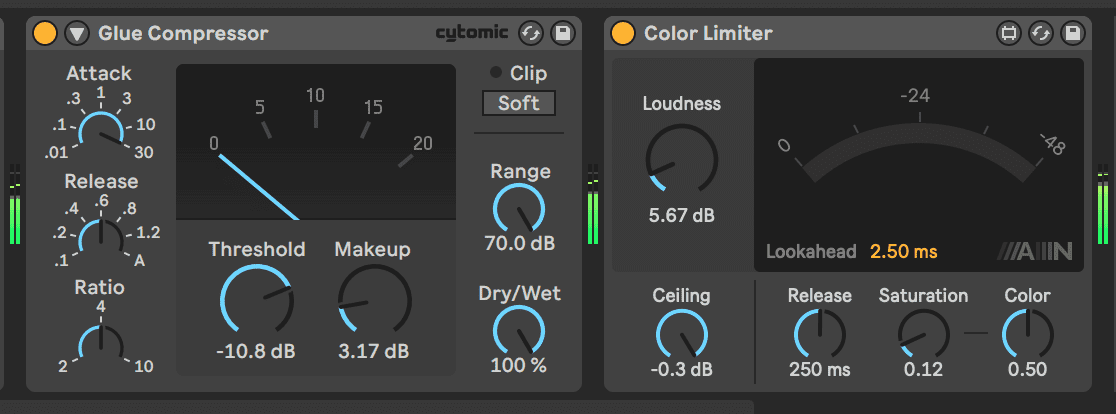Click the Color Limiter title
The width and height of the screenshot is (1116, 414).
[708, 33]
